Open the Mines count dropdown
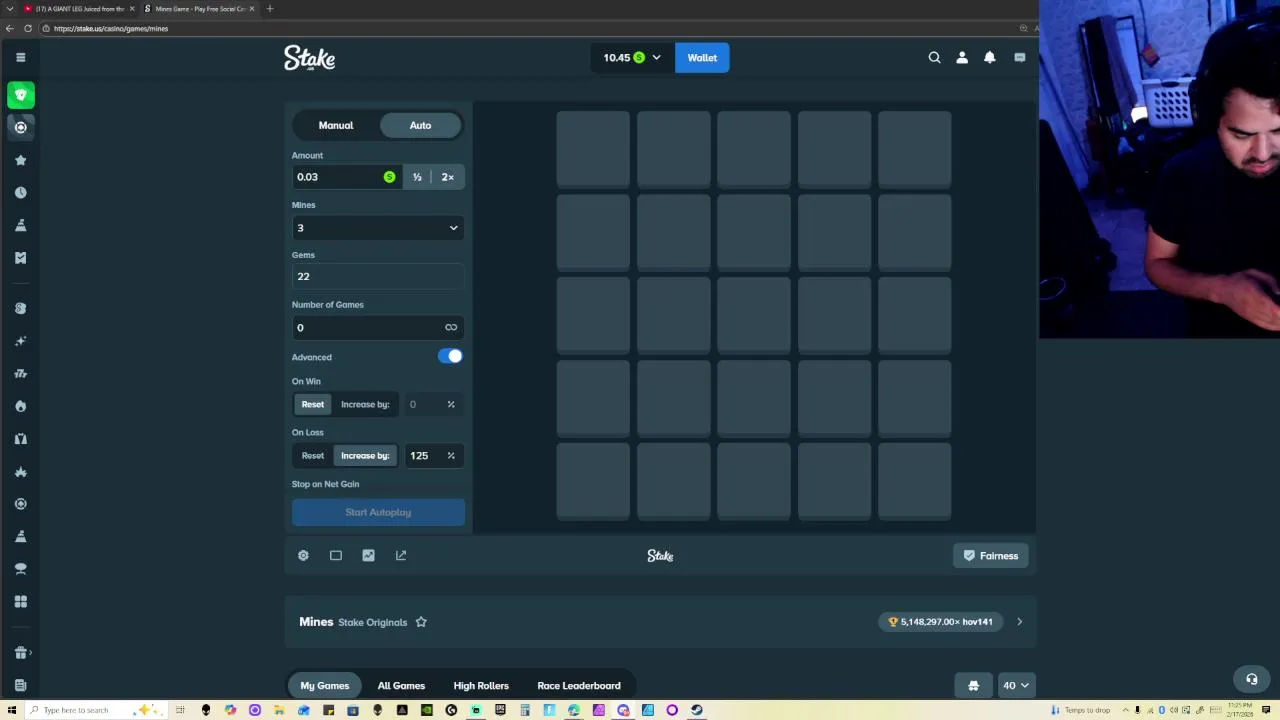Image resolution: width=1280 pixels, height=720 pixels. pyautogui.click(x=378, y=228)
